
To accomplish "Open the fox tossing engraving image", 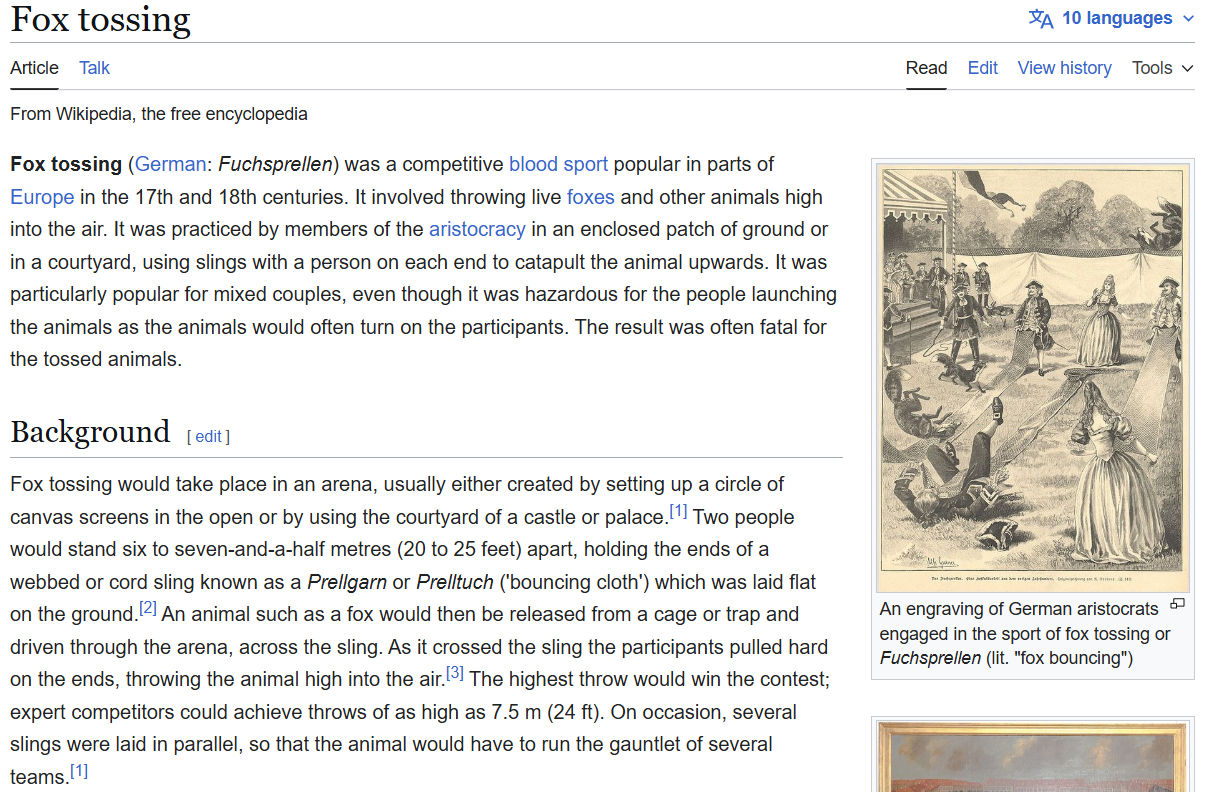I will tap(1032, 377).
